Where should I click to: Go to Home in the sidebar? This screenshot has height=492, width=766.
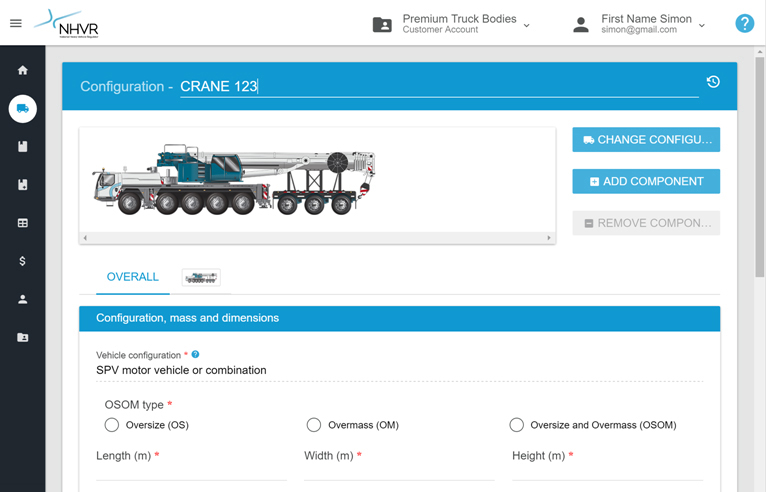pos(23,71)
